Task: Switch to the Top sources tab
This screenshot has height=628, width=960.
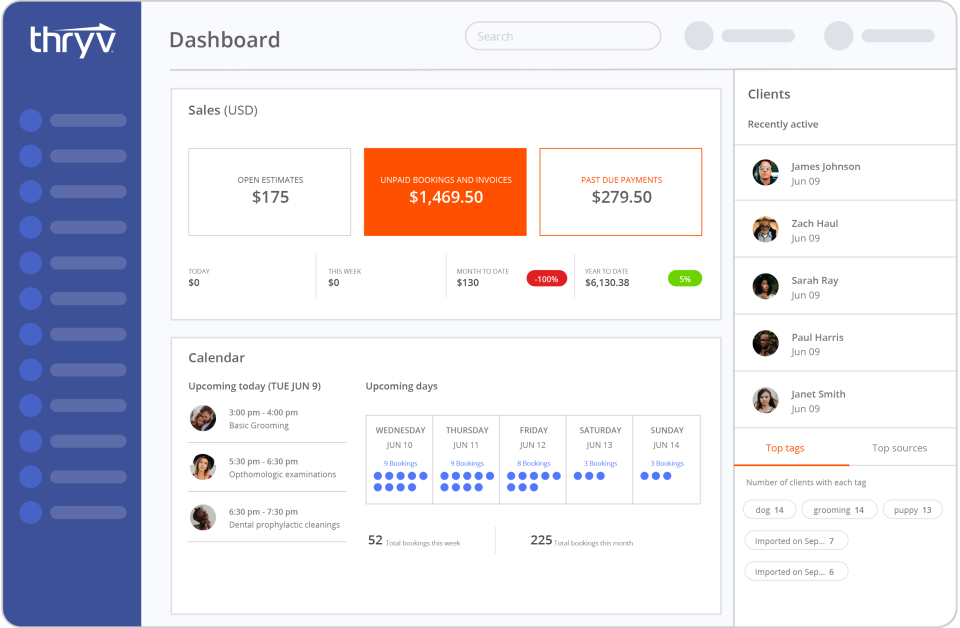Action: (898, 447)
